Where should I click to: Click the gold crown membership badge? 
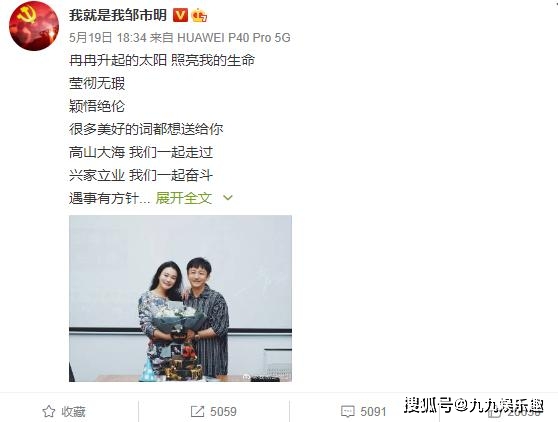[x=199, y=15]
